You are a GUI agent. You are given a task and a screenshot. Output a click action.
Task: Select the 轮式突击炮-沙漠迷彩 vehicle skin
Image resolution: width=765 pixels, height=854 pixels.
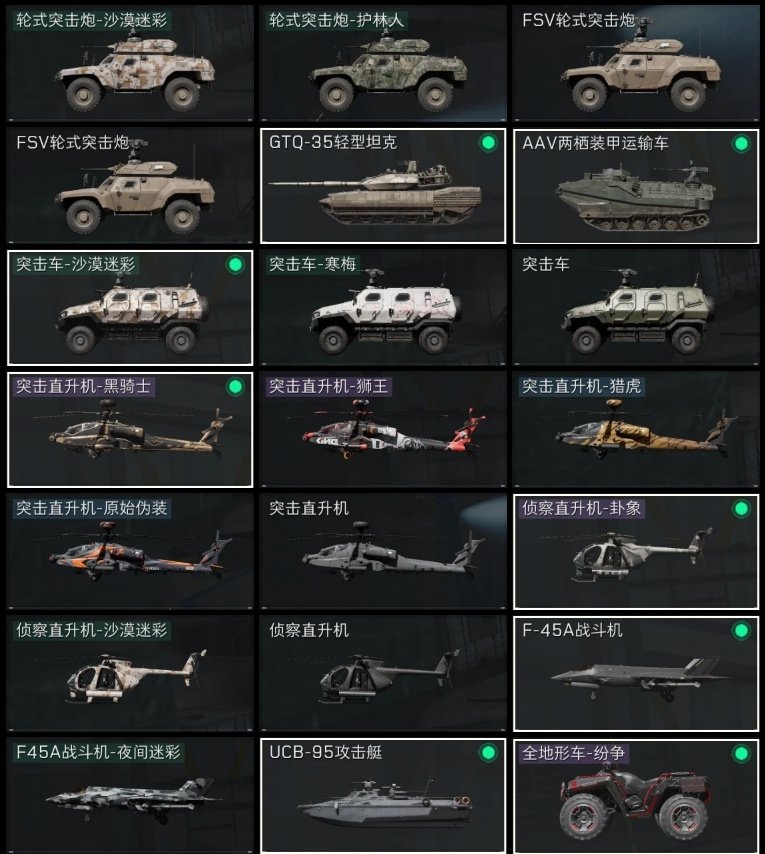click(x=130, y=63)
